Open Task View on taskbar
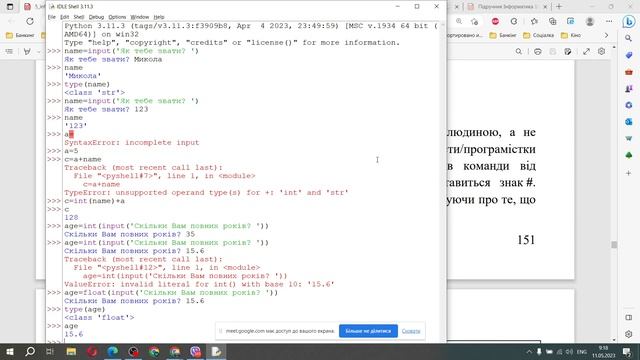 pos(50,351)
